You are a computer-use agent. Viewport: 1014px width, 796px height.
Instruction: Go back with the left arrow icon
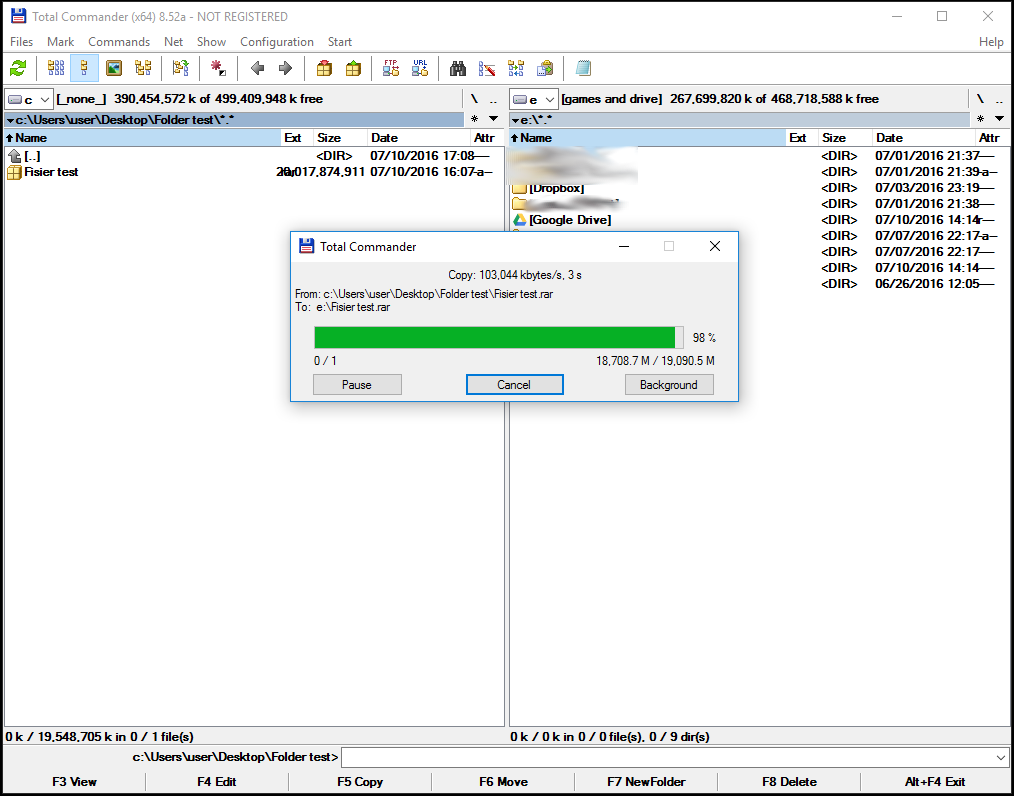point(257,68)
